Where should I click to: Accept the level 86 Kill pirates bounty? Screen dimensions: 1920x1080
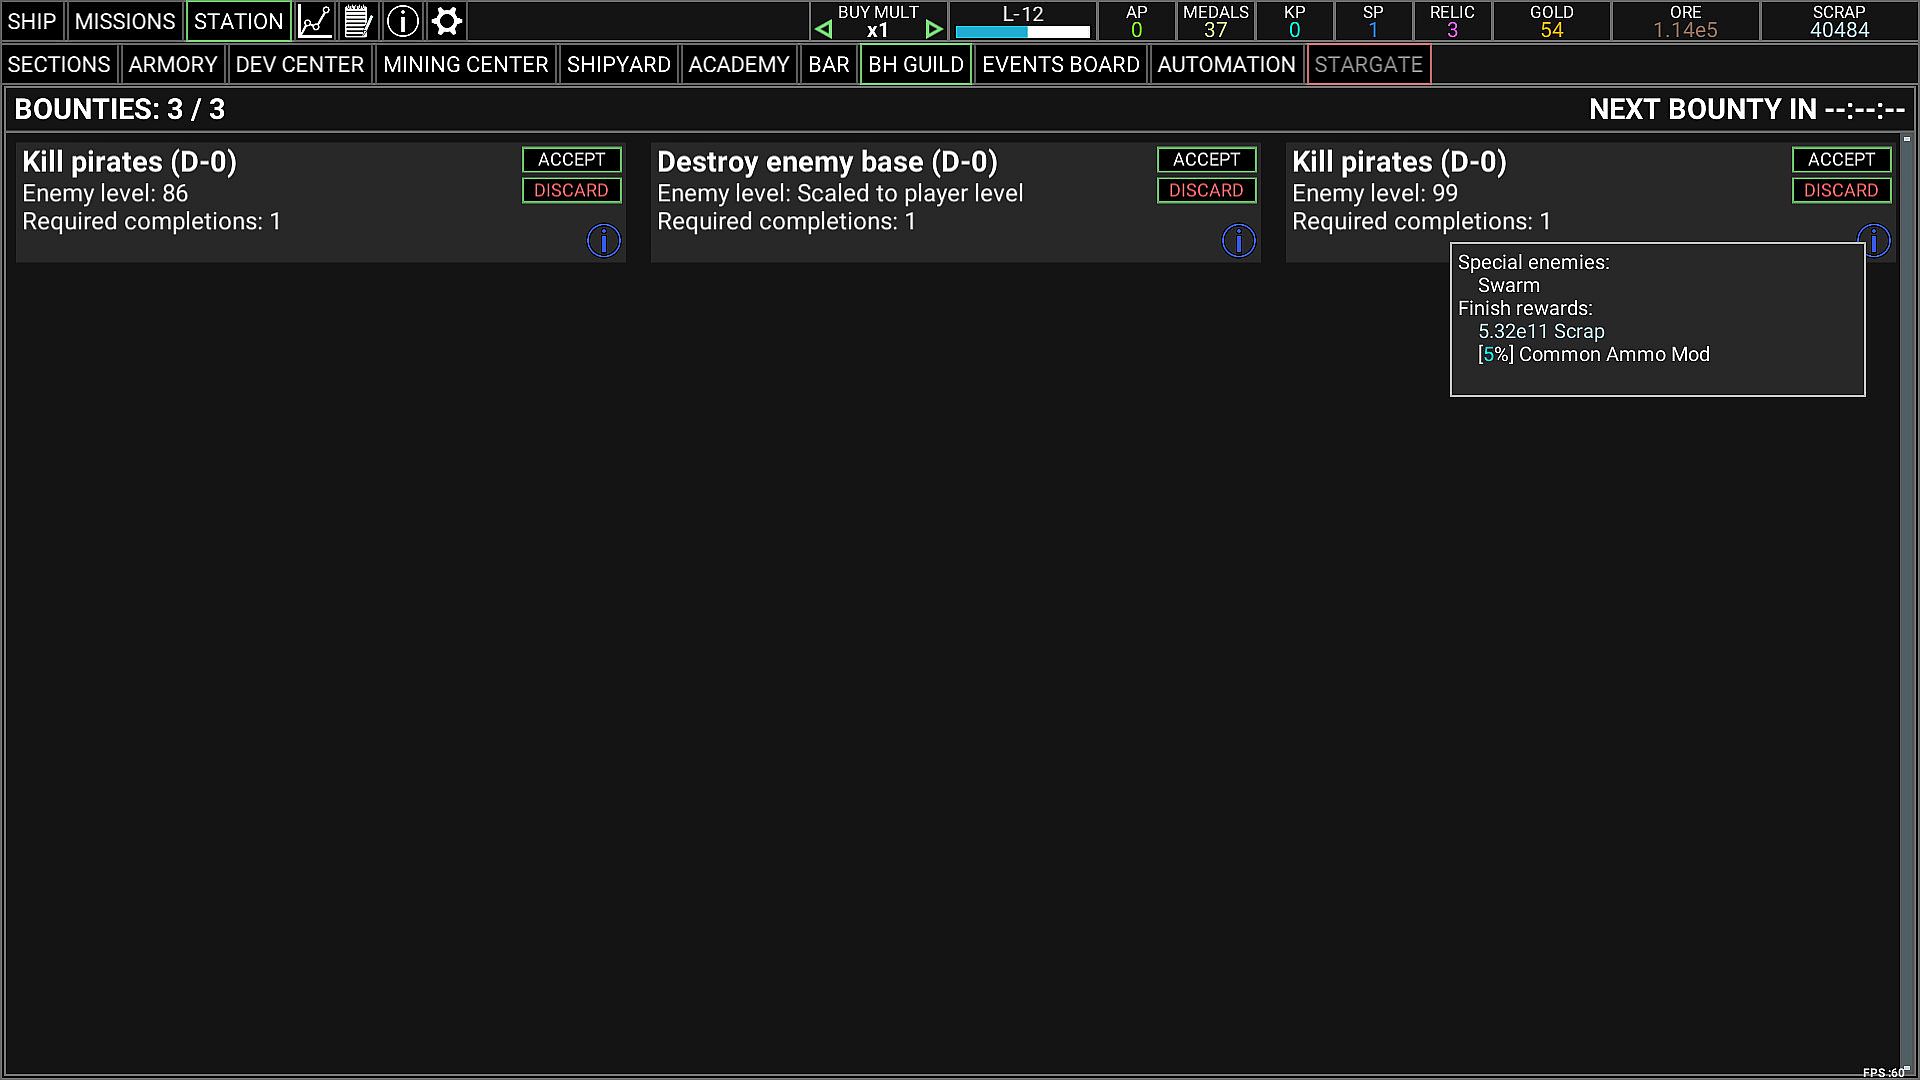click(x=571, y=160)
